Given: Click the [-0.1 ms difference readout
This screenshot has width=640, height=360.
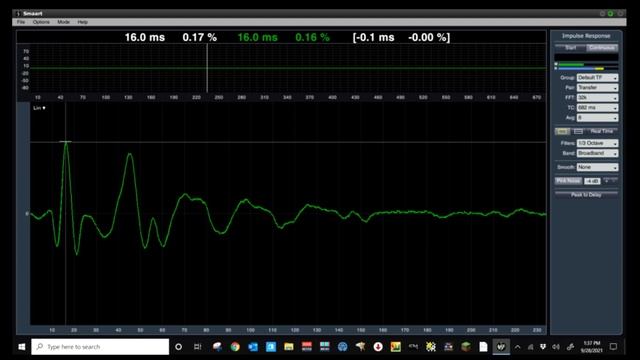Looking at the screenshot, I should [373, 38].
